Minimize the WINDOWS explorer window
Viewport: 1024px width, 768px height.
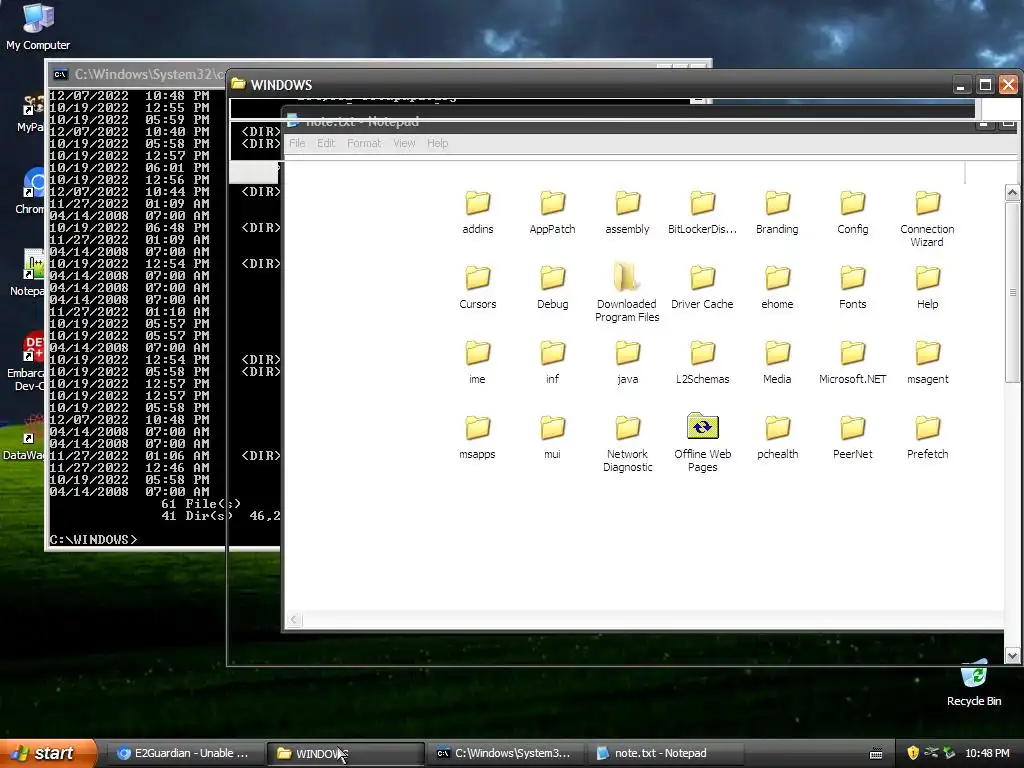[x=961, y=85]
